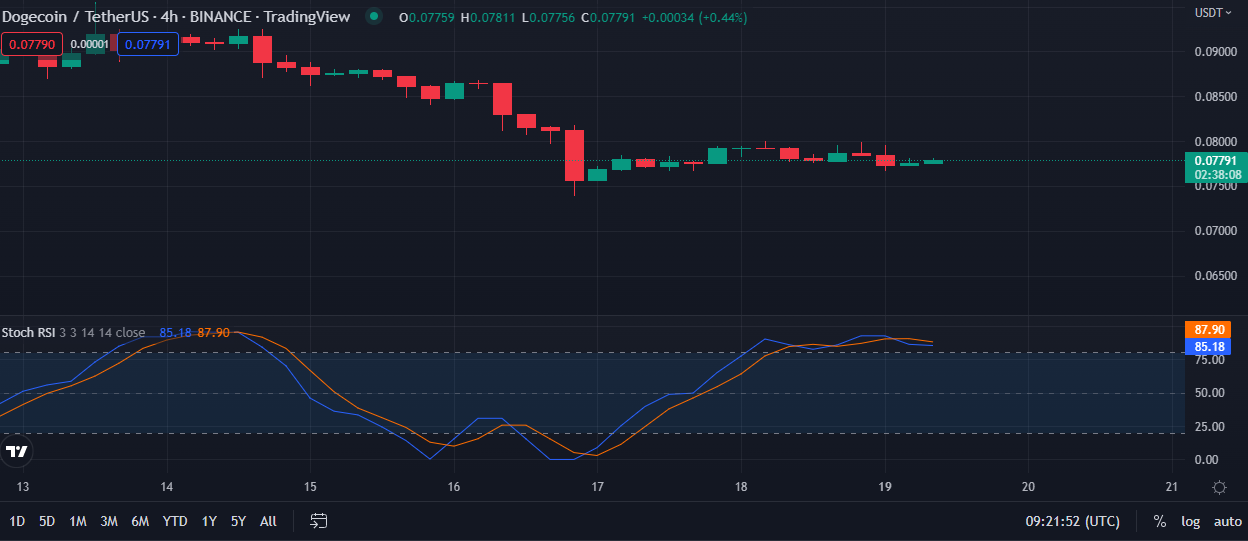The width and height of the screenshot is (1248, 541).
Task: Select the 5Y time range
Action: [238, 521]
